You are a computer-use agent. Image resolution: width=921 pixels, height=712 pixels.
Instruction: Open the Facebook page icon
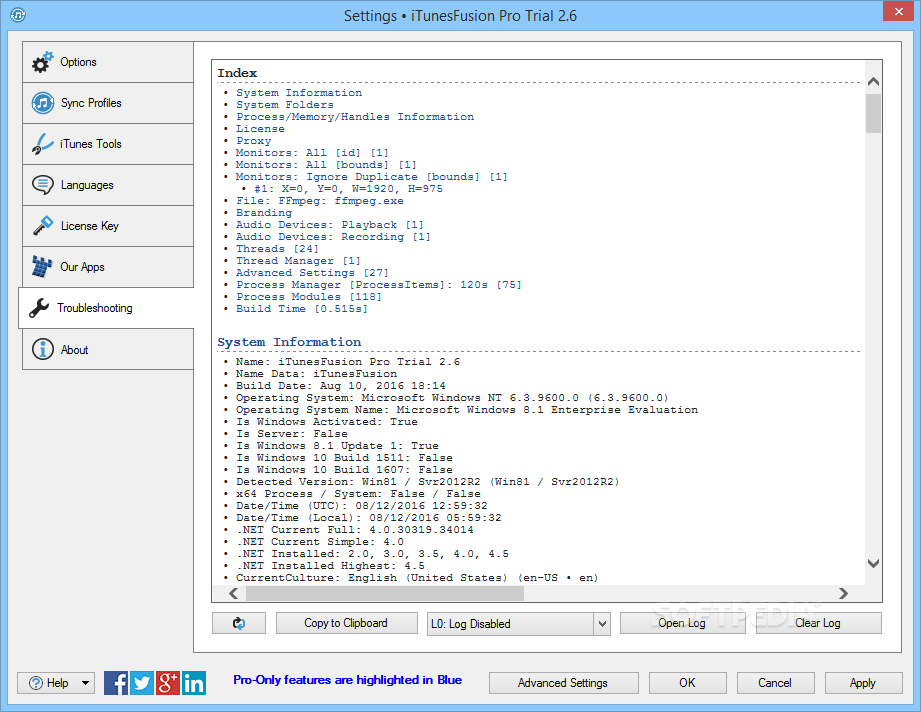click(116, 683)
